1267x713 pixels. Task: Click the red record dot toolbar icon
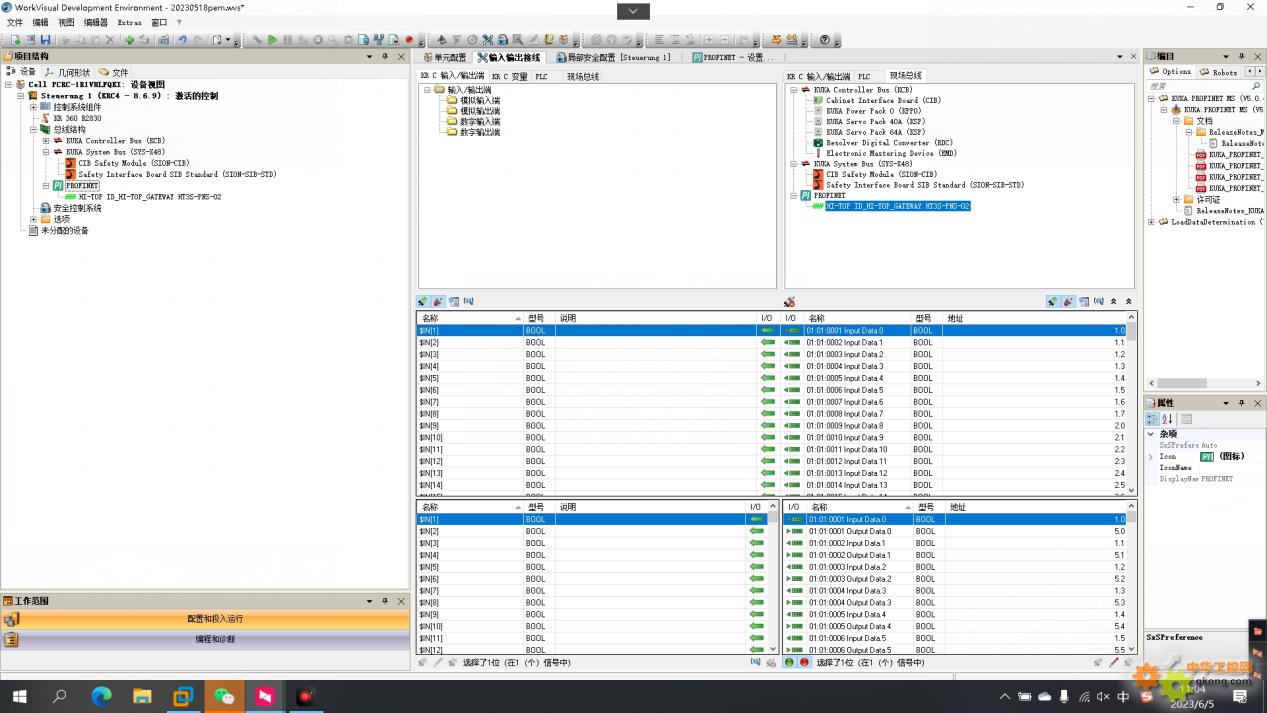[409, 40]
